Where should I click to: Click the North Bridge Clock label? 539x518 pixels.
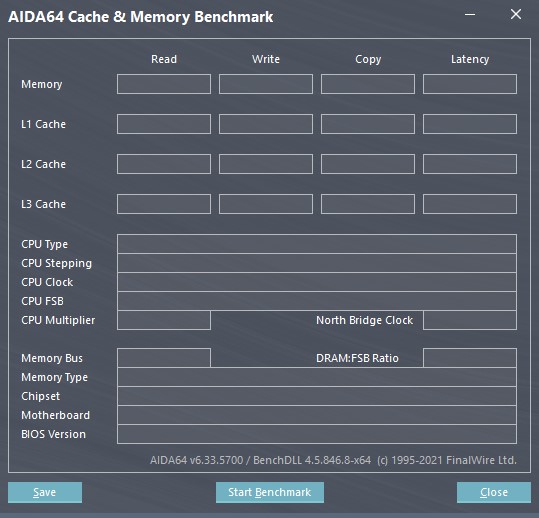point(364,320)
